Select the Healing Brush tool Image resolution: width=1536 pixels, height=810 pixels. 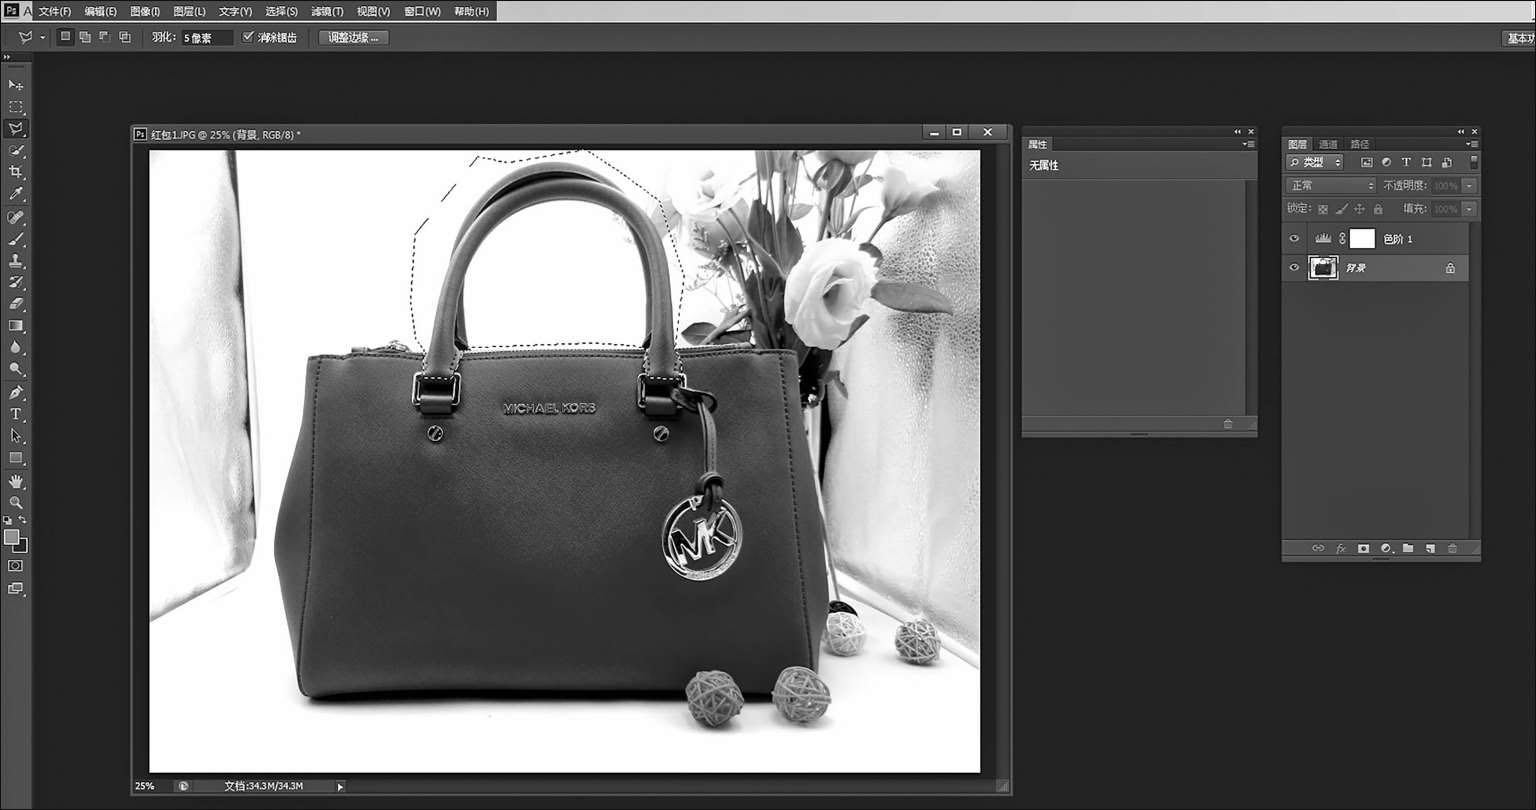(16, 217)
